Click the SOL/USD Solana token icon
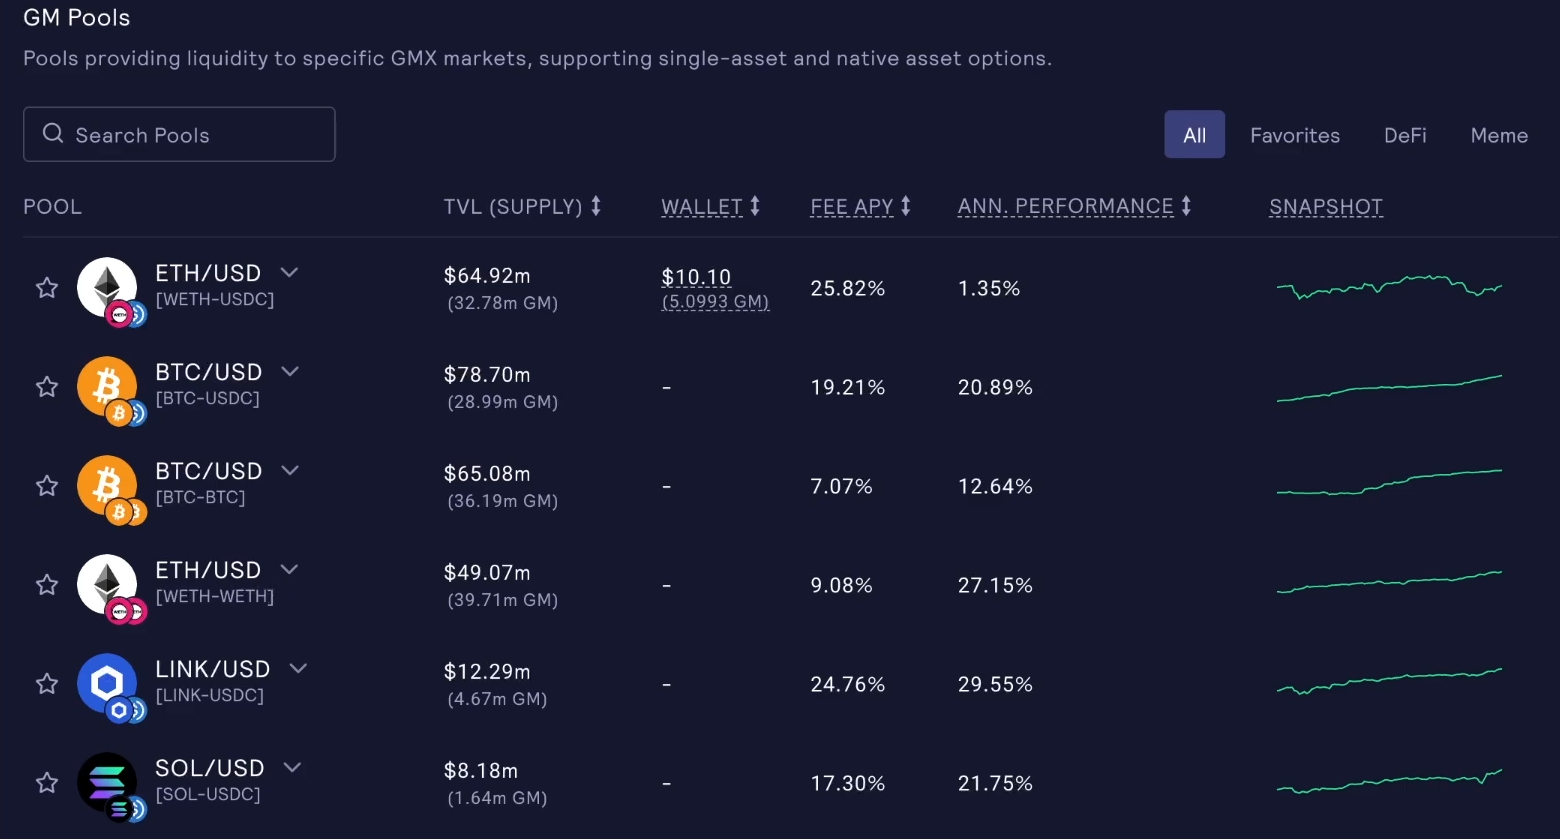This screenshot has width=1560, height=839. pos(107,783)
